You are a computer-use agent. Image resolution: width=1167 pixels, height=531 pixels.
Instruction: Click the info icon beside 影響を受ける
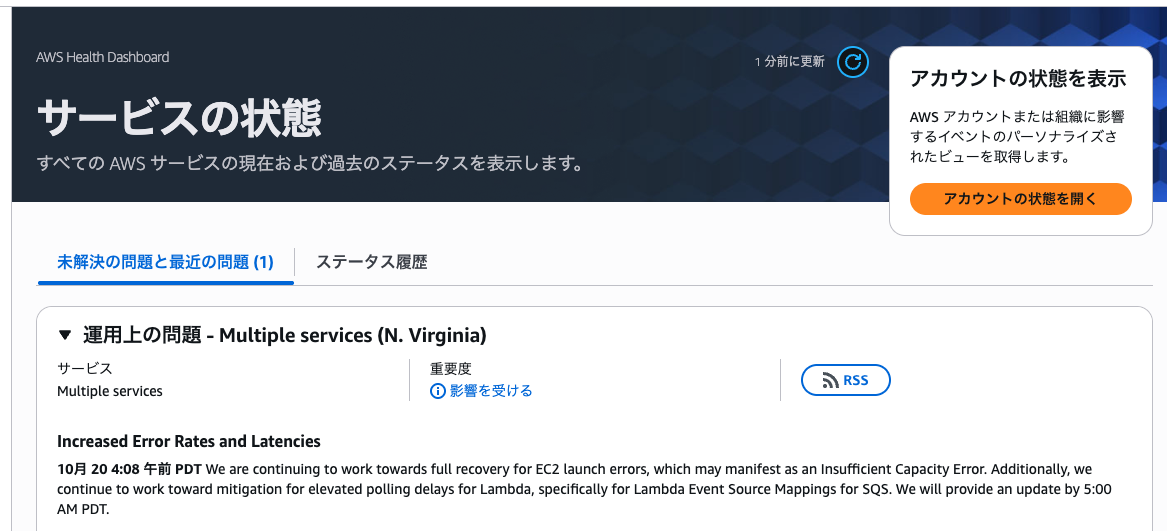[437, 391]
